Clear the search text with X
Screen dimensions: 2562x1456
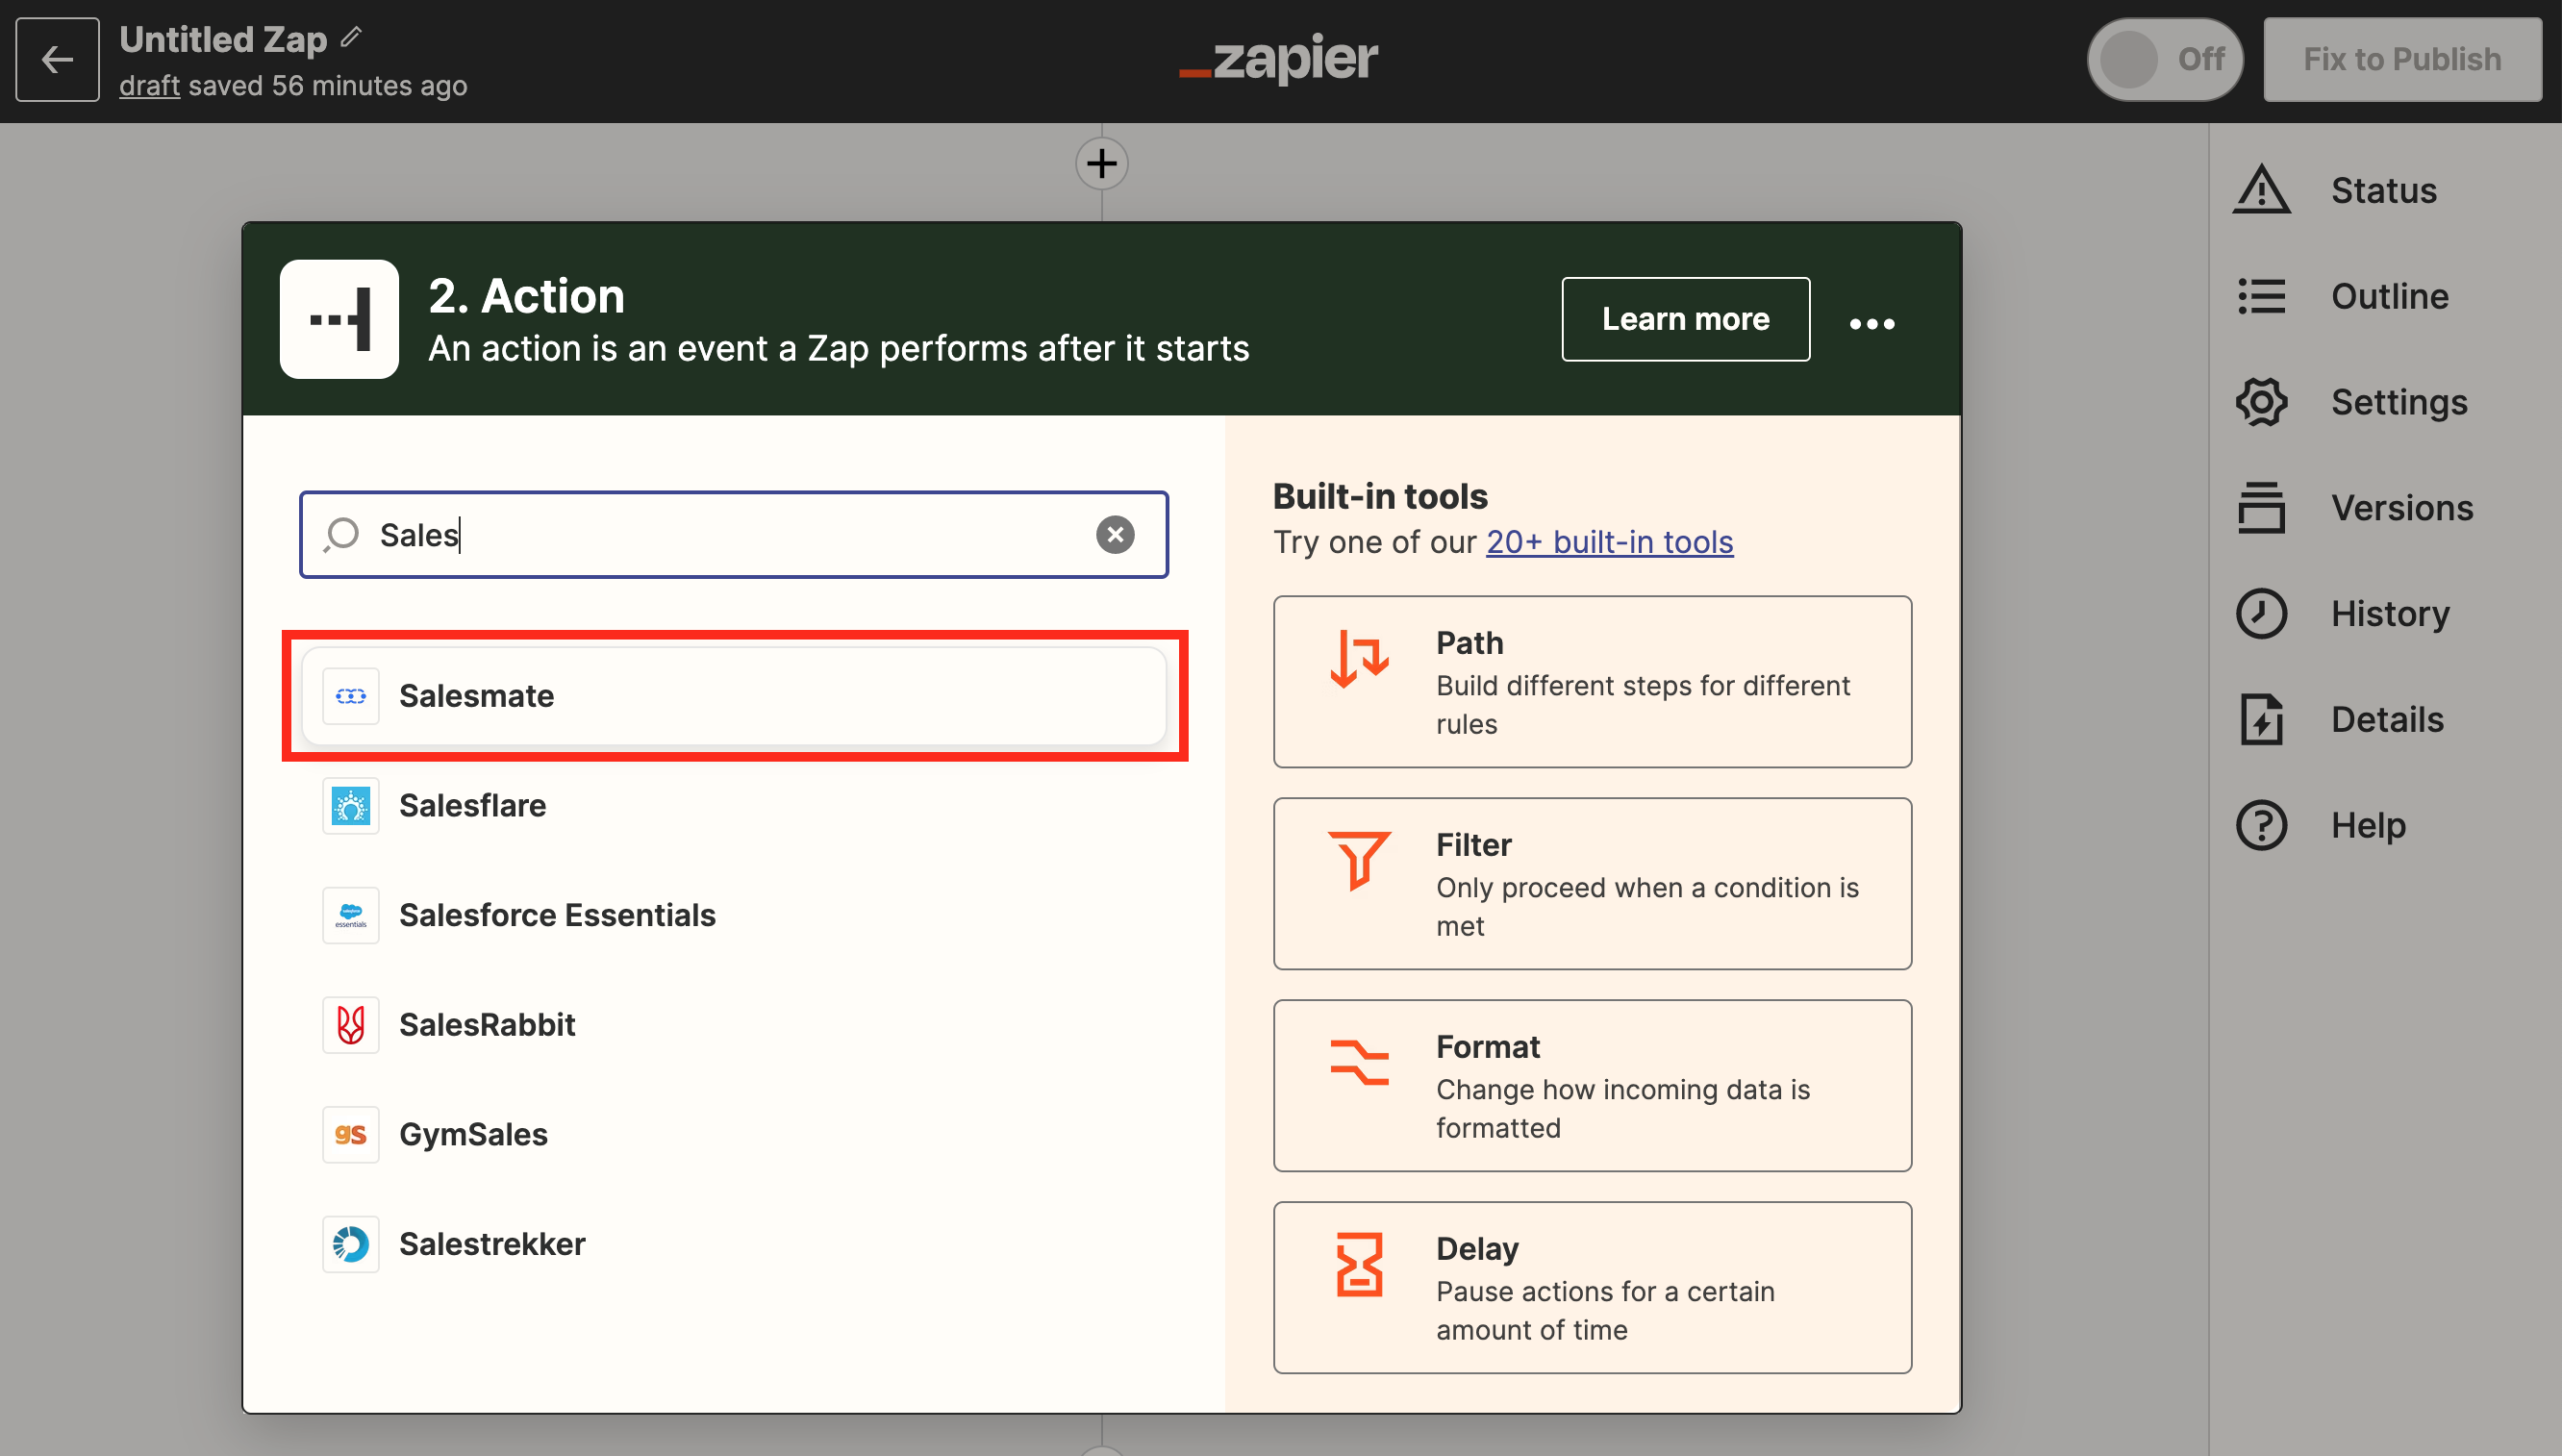click(1115, 534)
